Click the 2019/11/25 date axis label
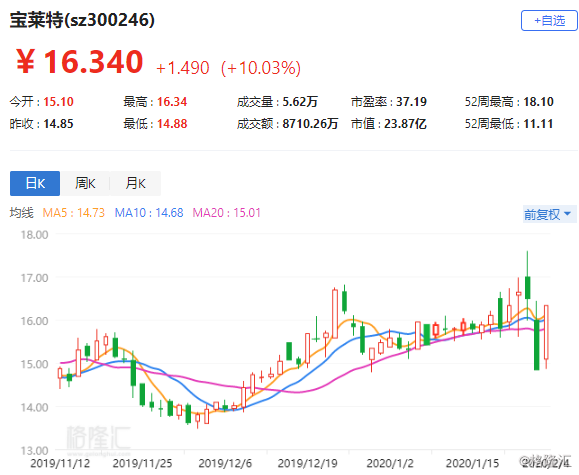This screenshot has height=475, width=579. (x=143, y=464)
